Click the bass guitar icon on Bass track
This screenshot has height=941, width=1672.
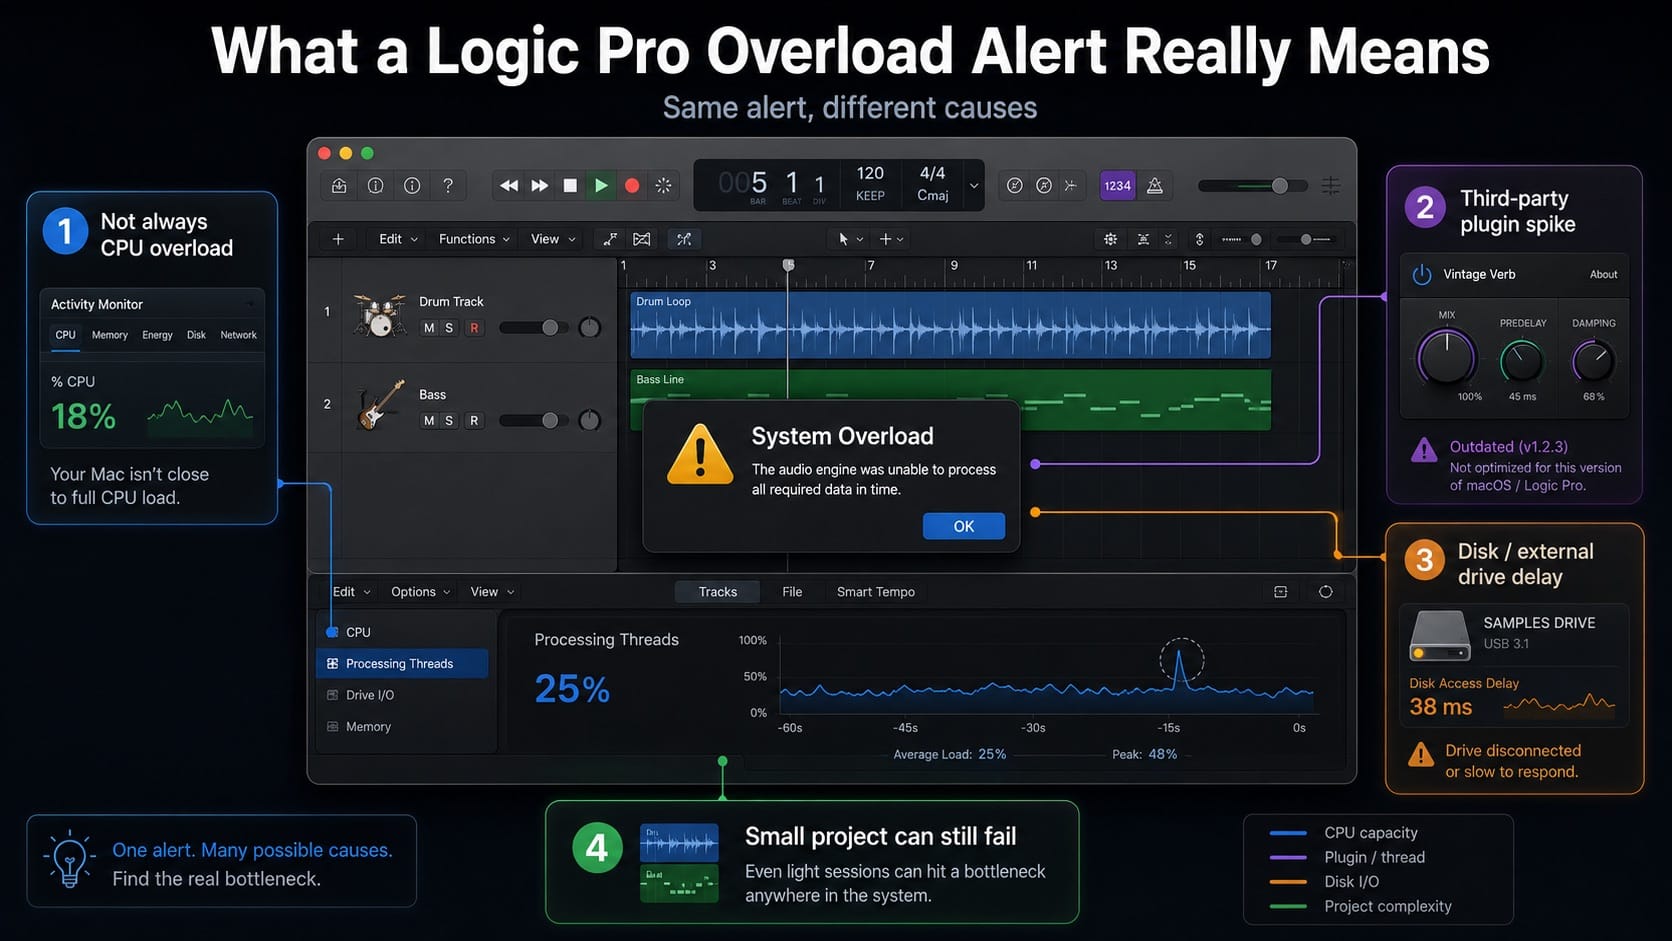coord(380,404)
